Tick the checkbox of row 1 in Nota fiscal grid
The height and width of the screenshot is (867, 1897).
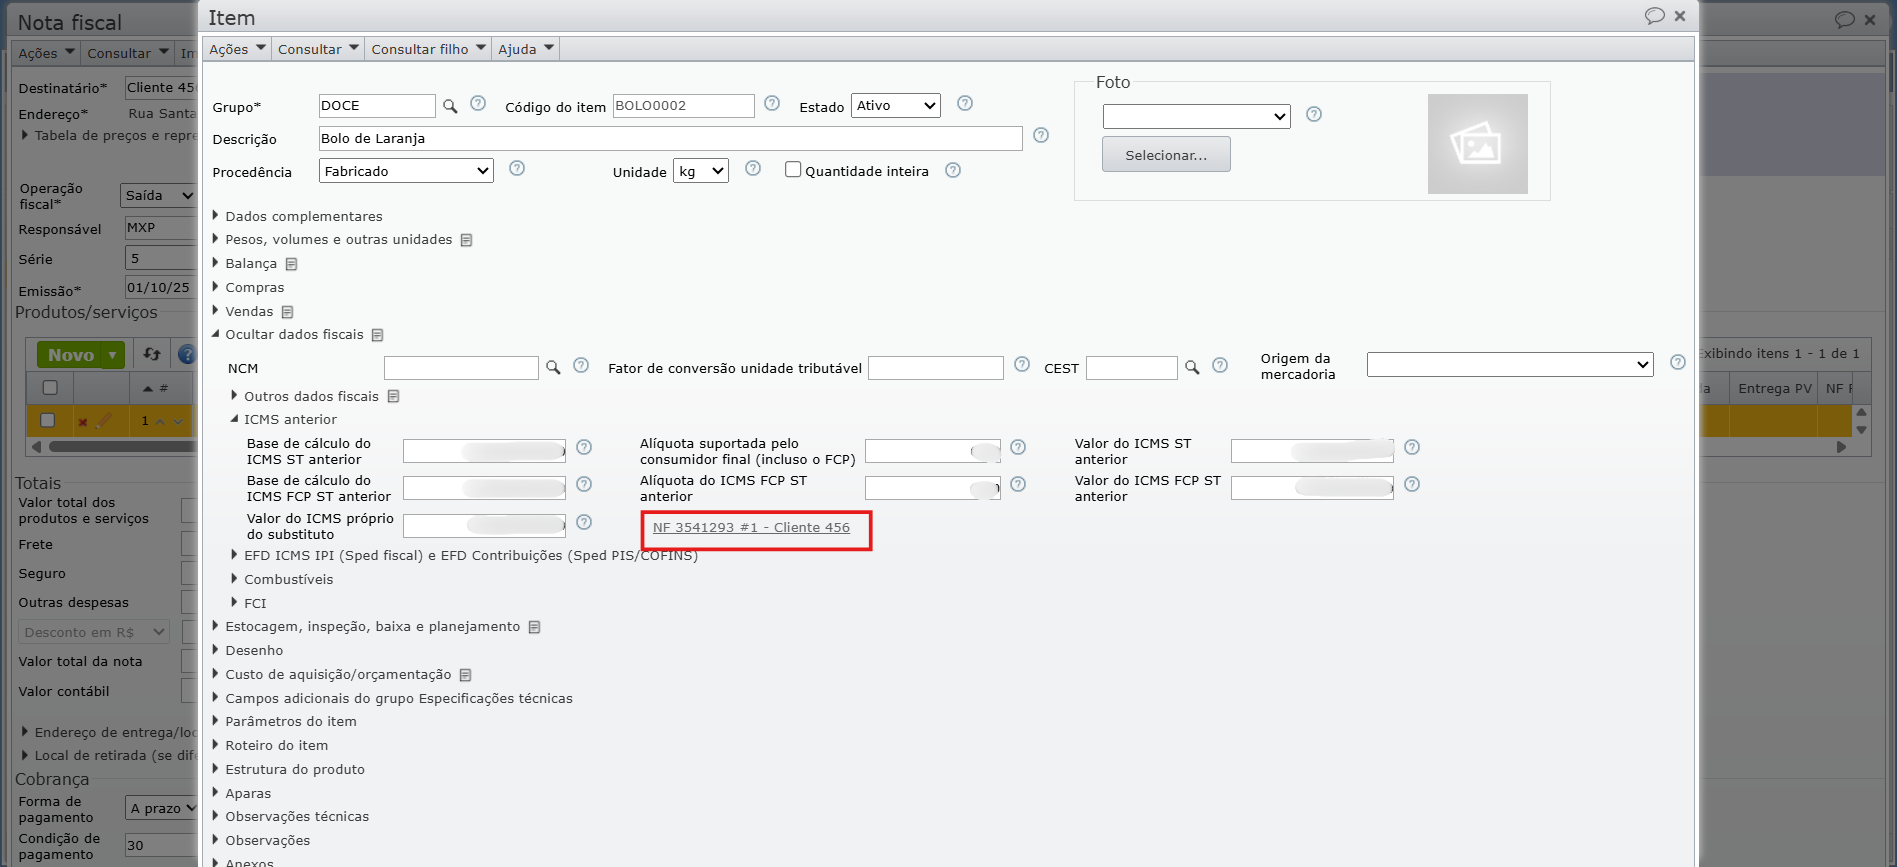tap(47, 420)
